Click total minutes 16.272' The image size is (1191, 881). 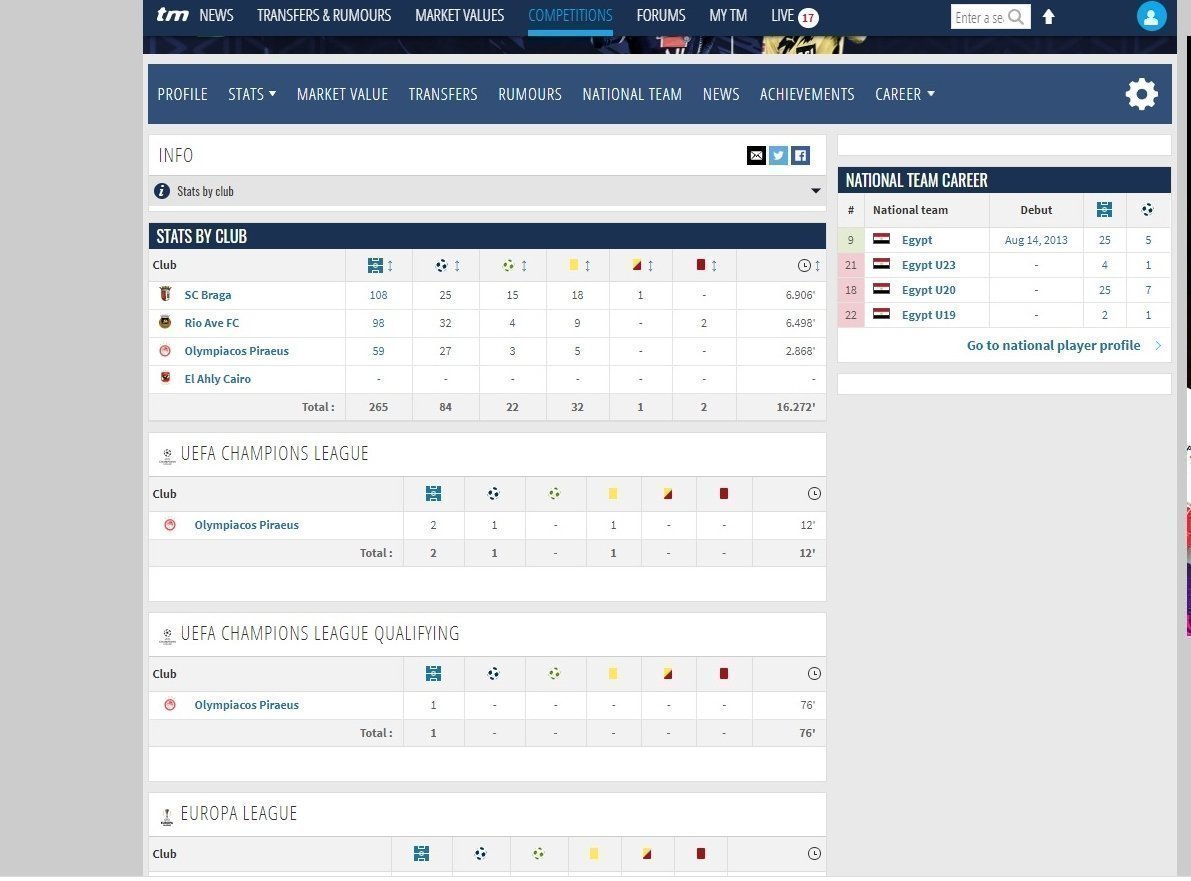(x=795, y=407)
